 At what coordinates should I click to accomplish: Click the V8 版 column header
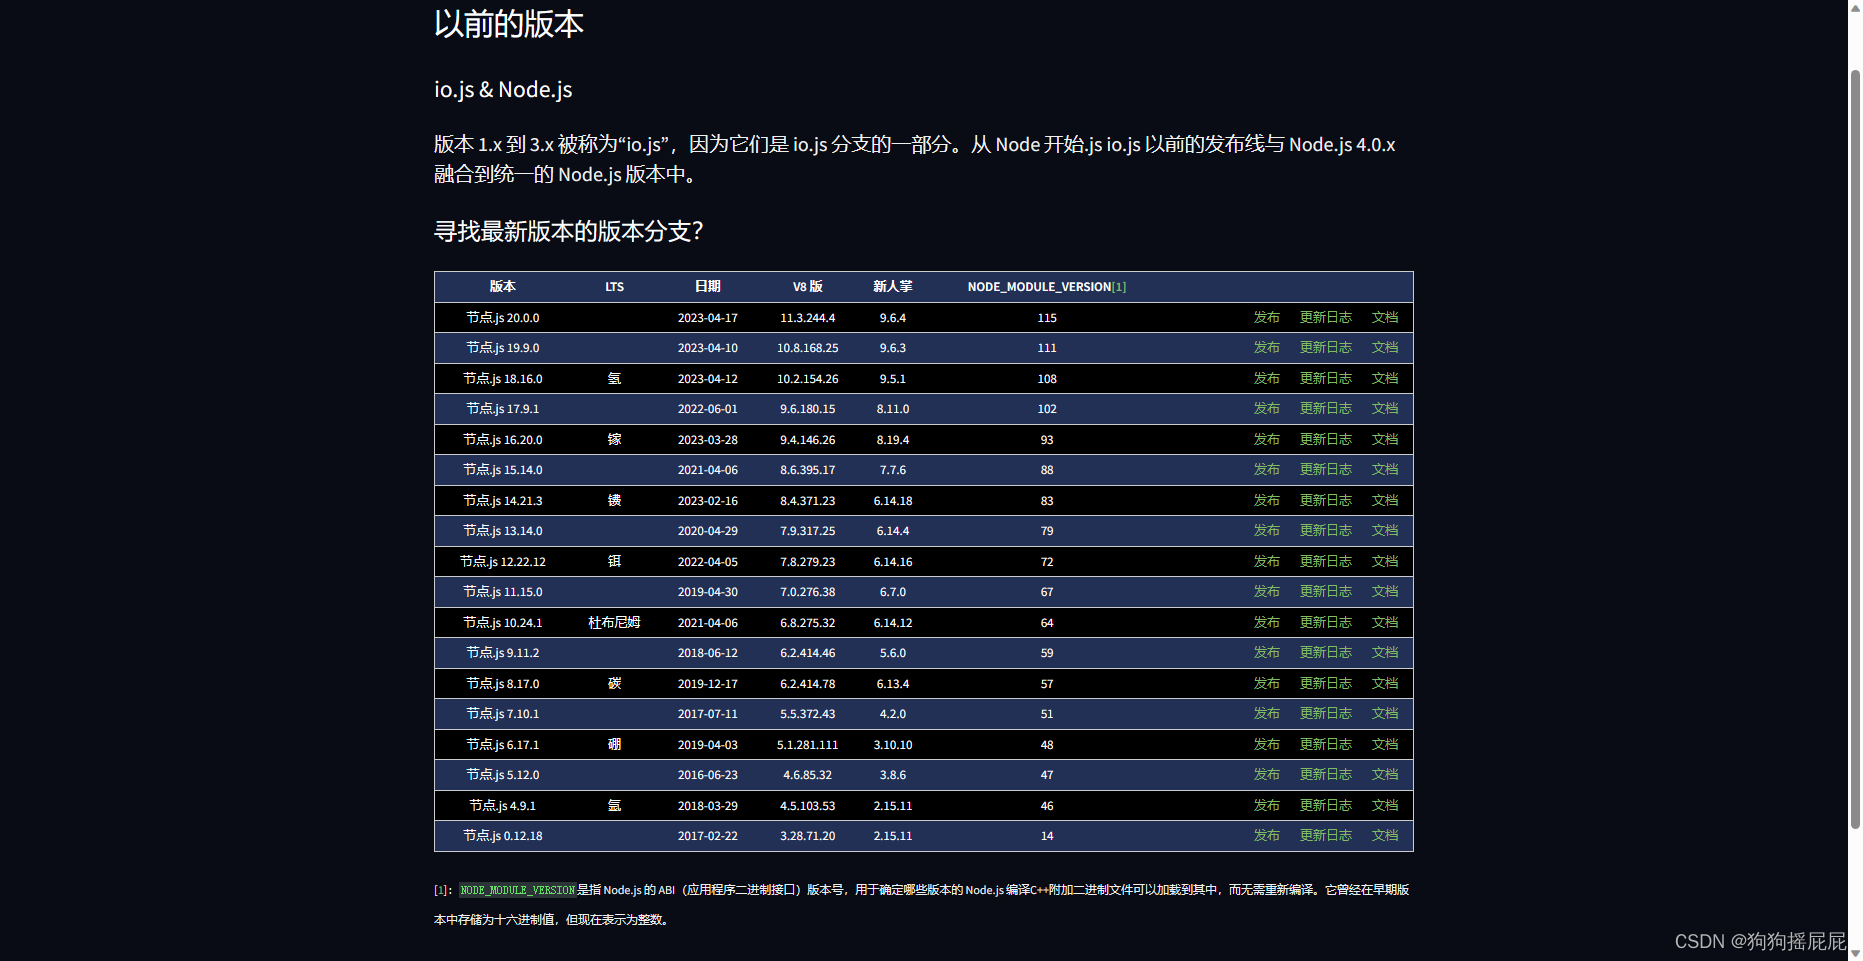coord(807,287)
